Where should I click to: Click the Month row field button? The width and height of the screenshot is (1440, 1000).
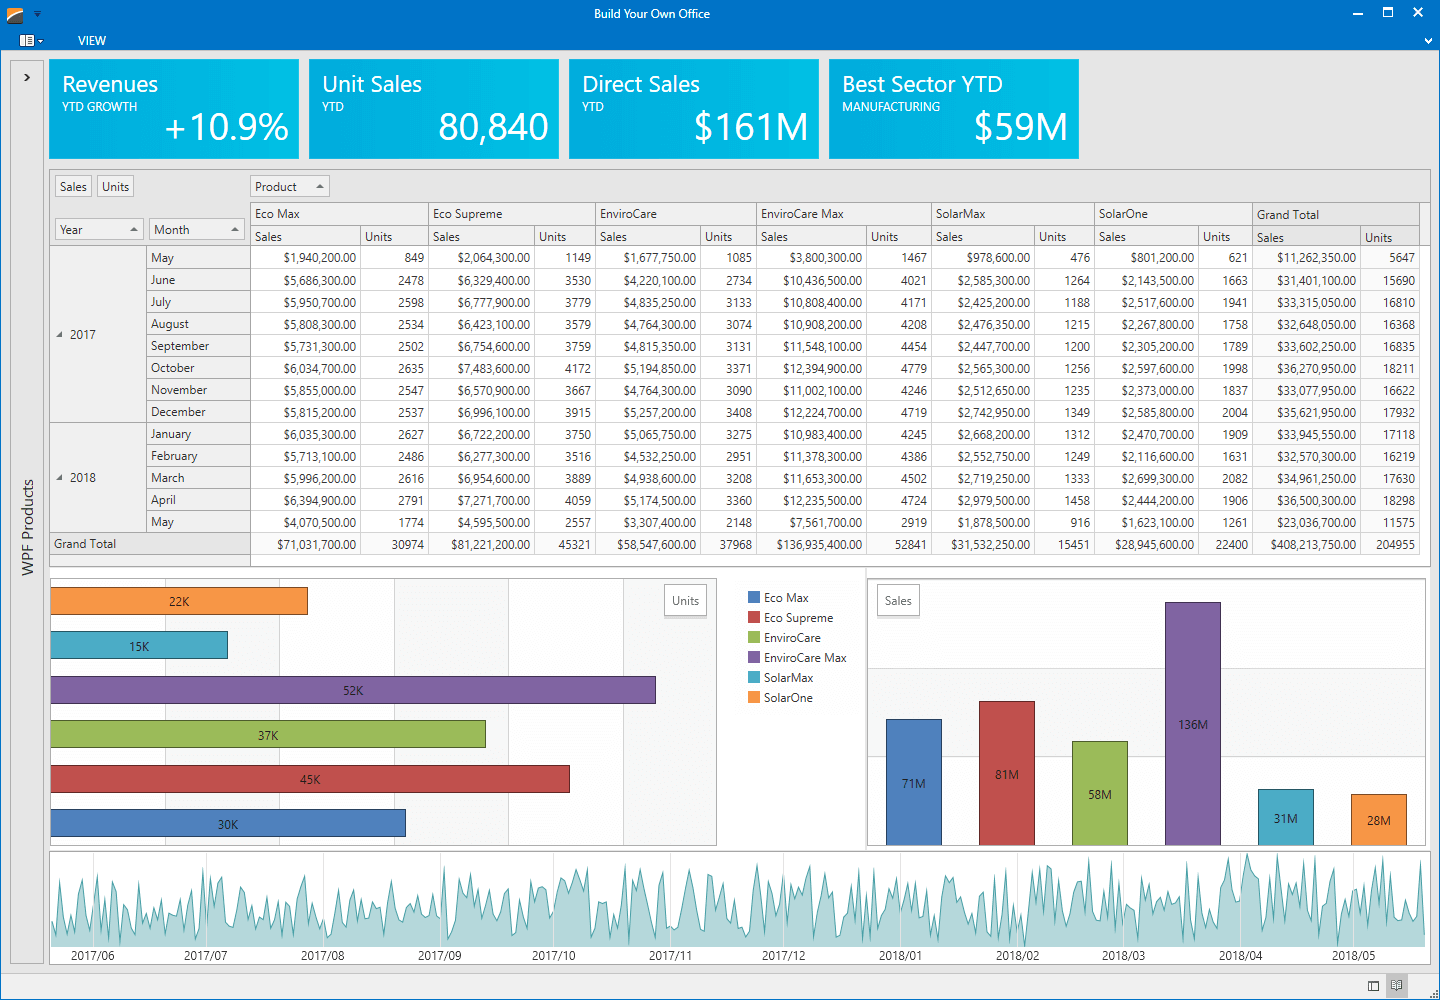click(x=196, y=229)
